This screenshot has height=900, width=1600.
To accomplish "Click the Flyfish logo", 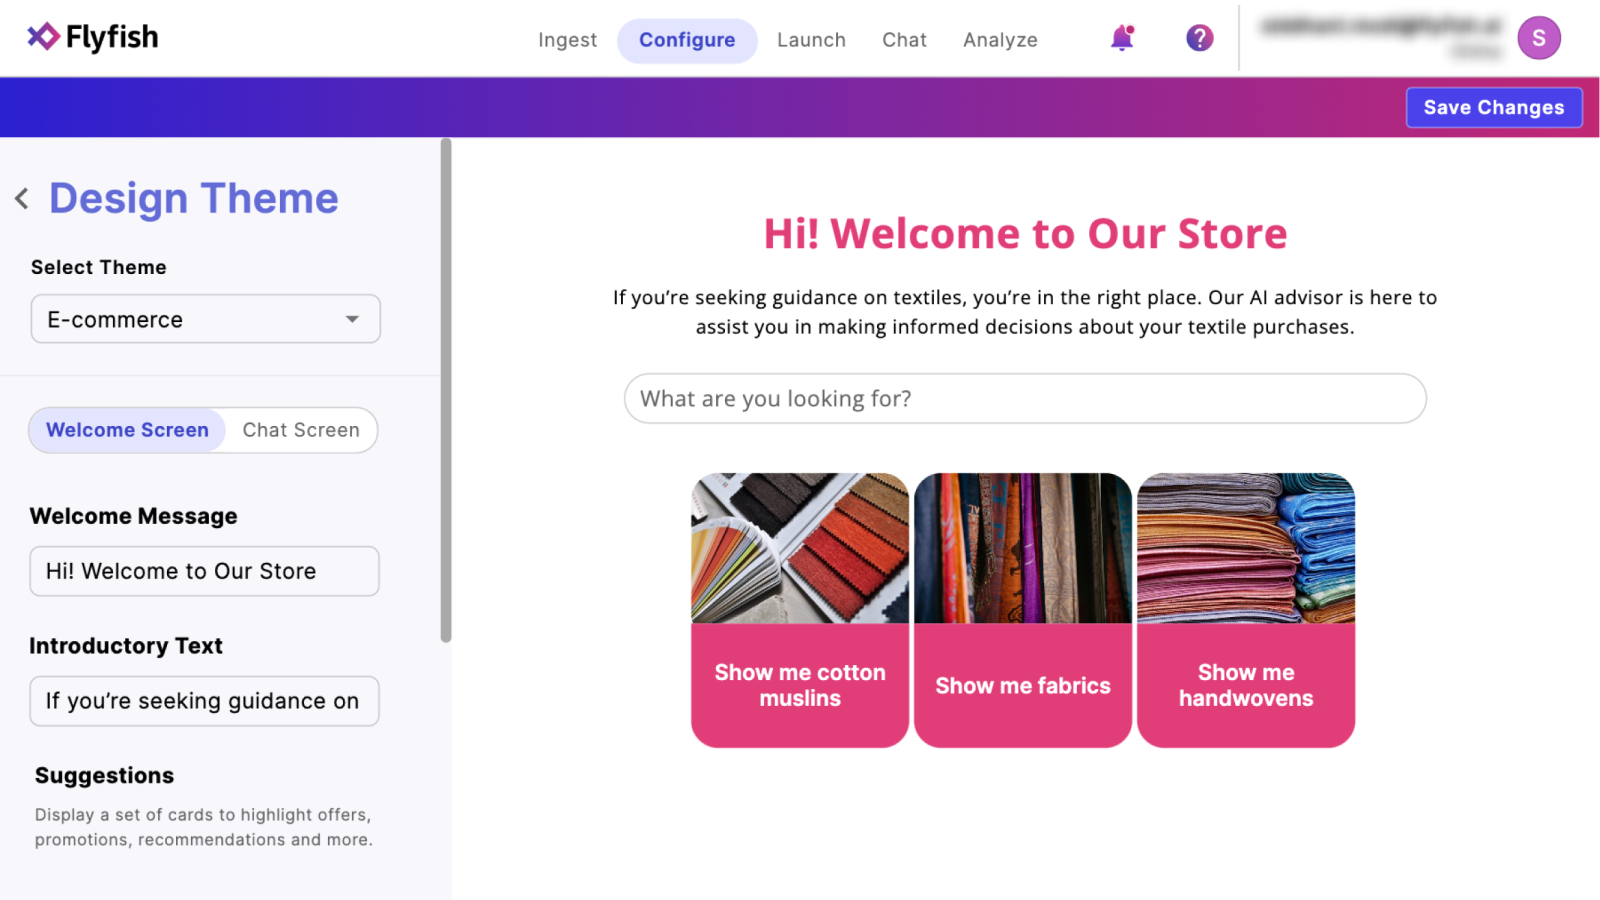I will [x=92, y=36].
